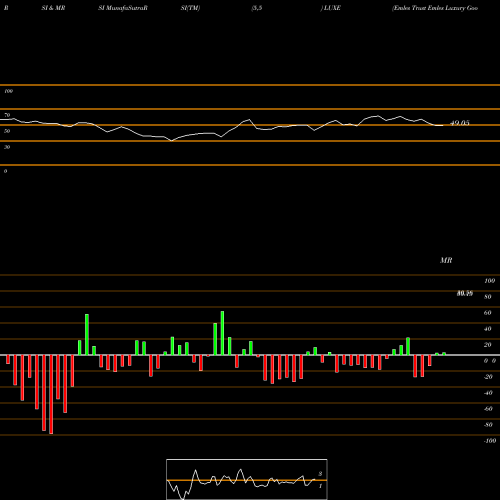
Task: Click the 'SI MunafaSutraR' header label
Action: pos(123,8)
